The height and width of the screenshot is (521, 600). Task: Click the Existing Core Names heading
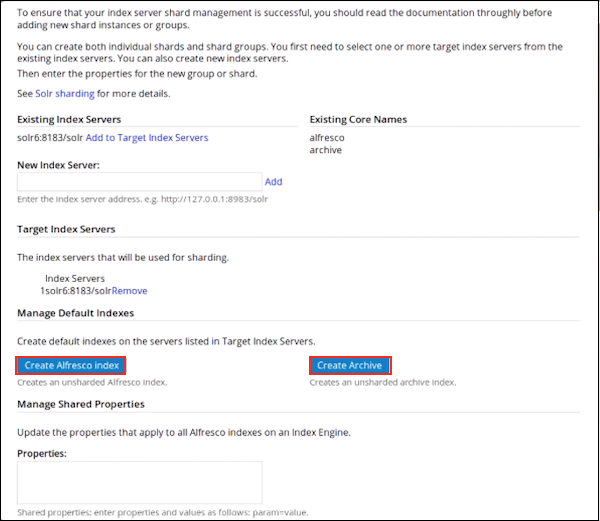tap(358, 120)
